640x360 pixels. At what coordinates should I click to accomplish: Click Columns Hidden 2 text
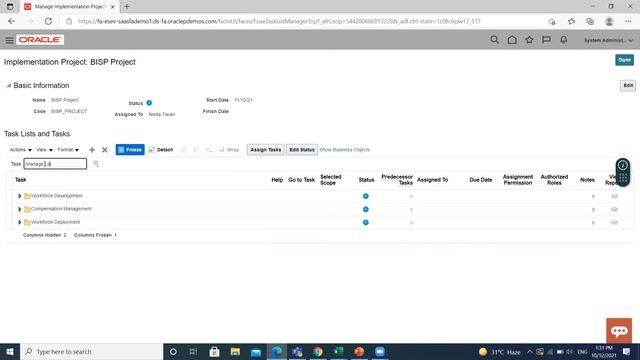tap(44, 235)
